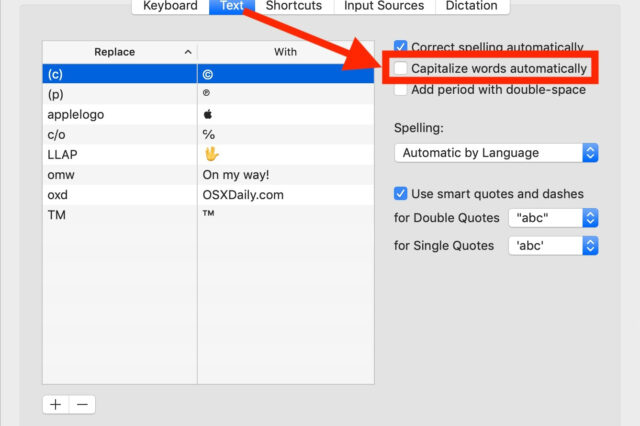This screenshot has width=640, height=426.
Task: Switch to the Keyboard tab
Action: click(170, 7)
